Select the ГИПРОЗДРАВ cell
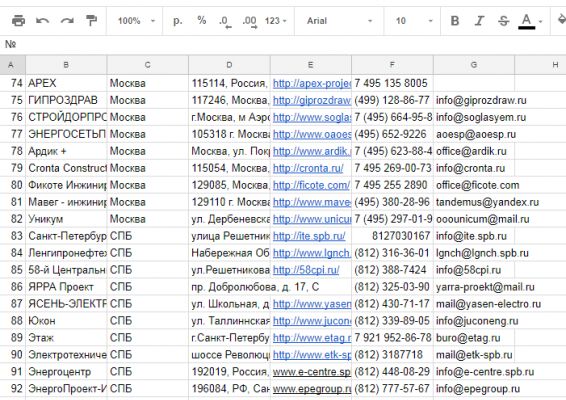Screen dimensions: 566x400 click(66, 100)
